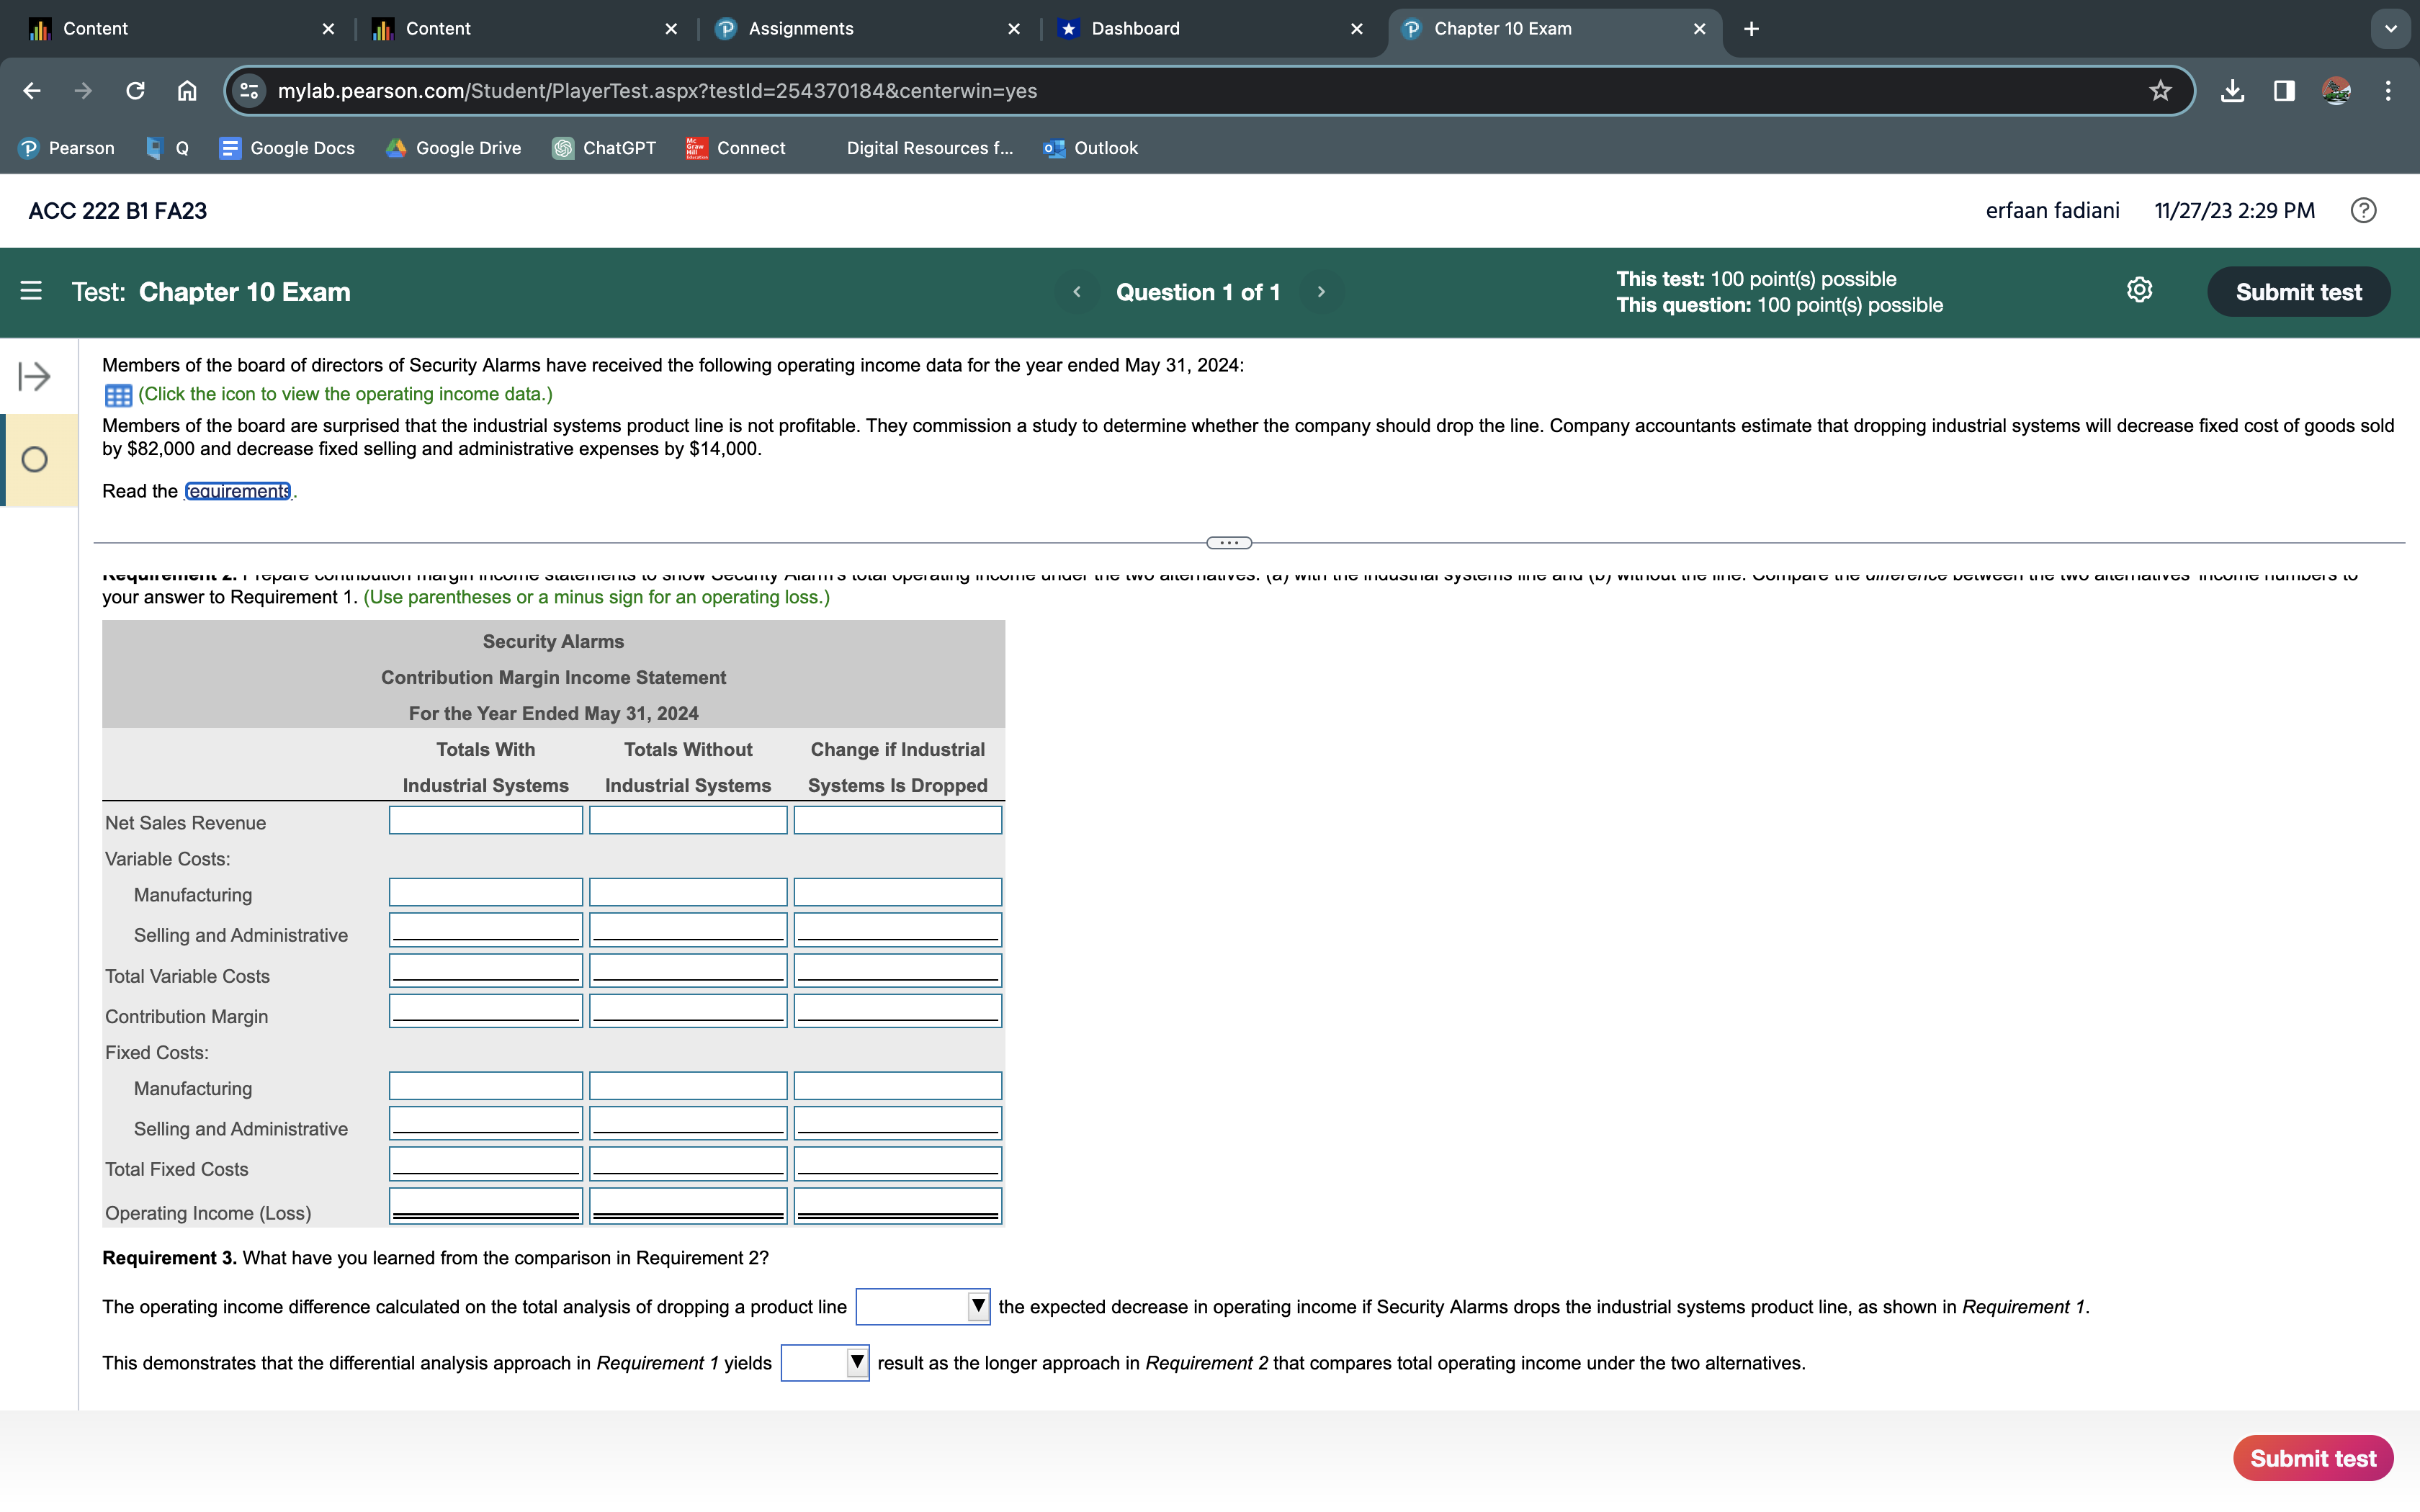Advance to next question with right arrow

point(1321,291)
